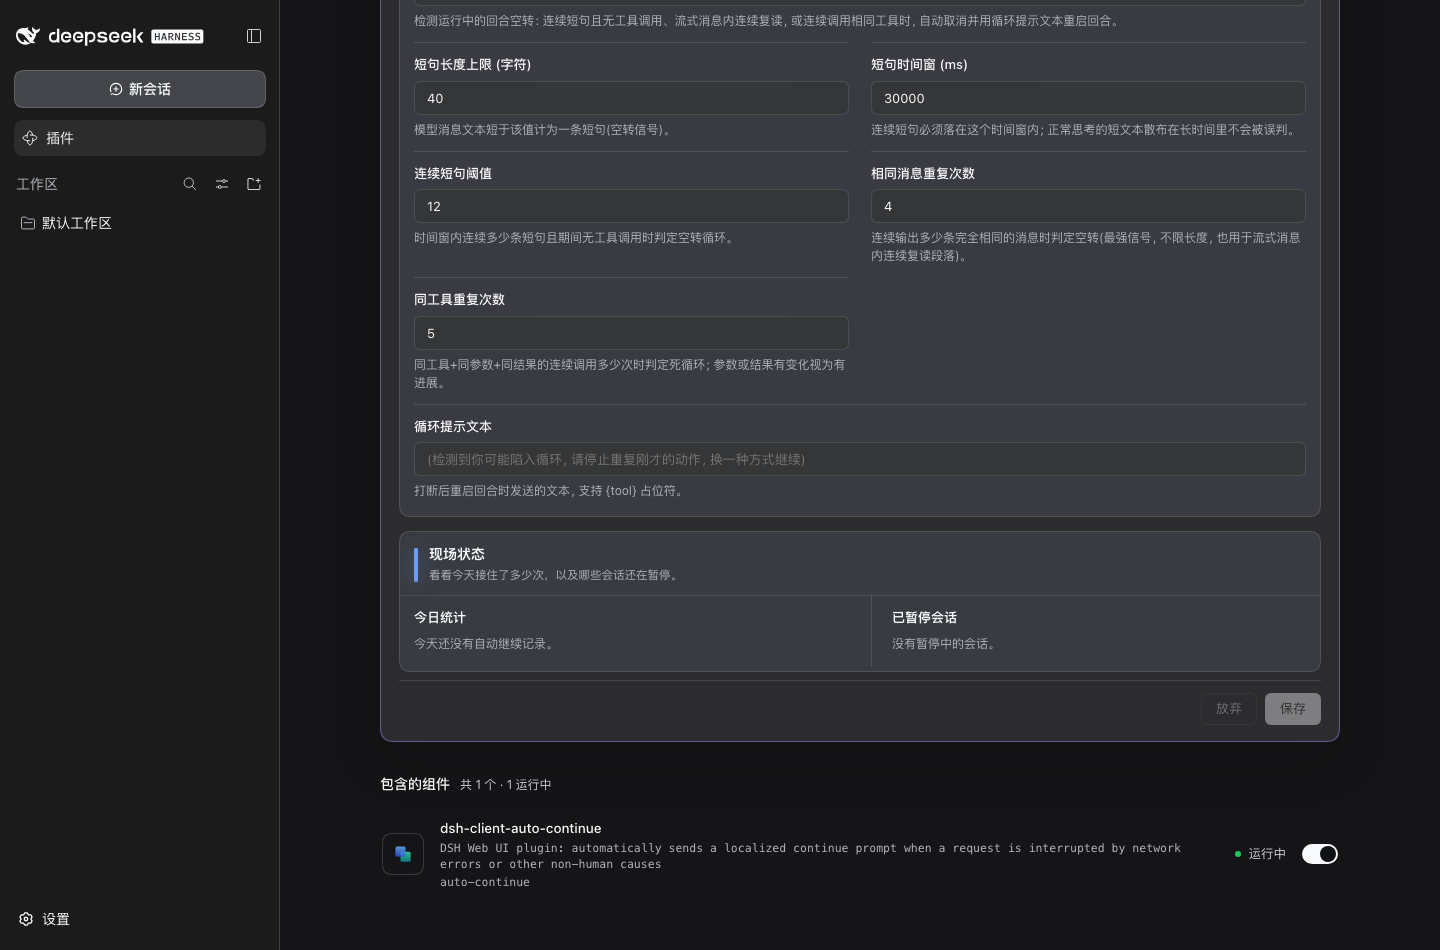The image size is (1440, 950).
Task: Focus the 循环提示文本 text box
Action: point(860,459)
